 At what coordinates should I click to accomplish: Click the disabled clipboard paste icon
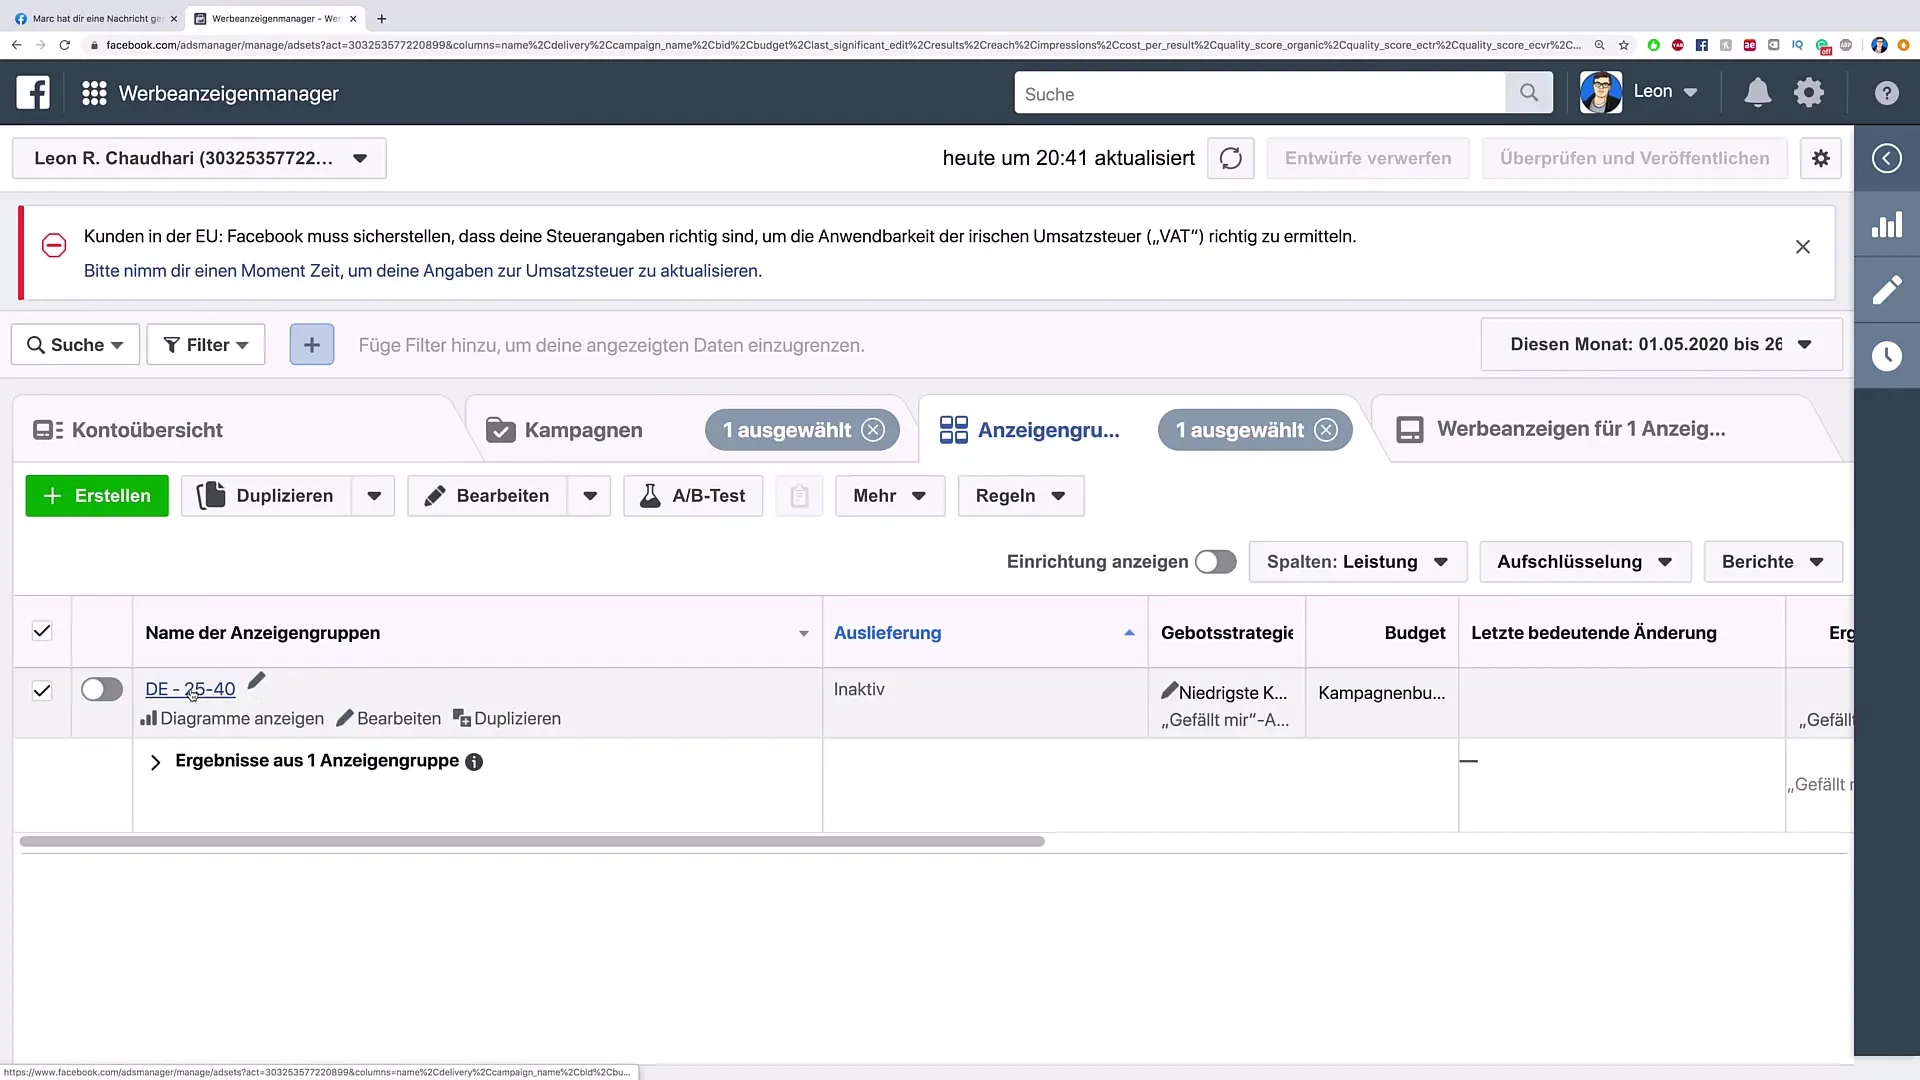pyautogui.click(x=799, y=496)
